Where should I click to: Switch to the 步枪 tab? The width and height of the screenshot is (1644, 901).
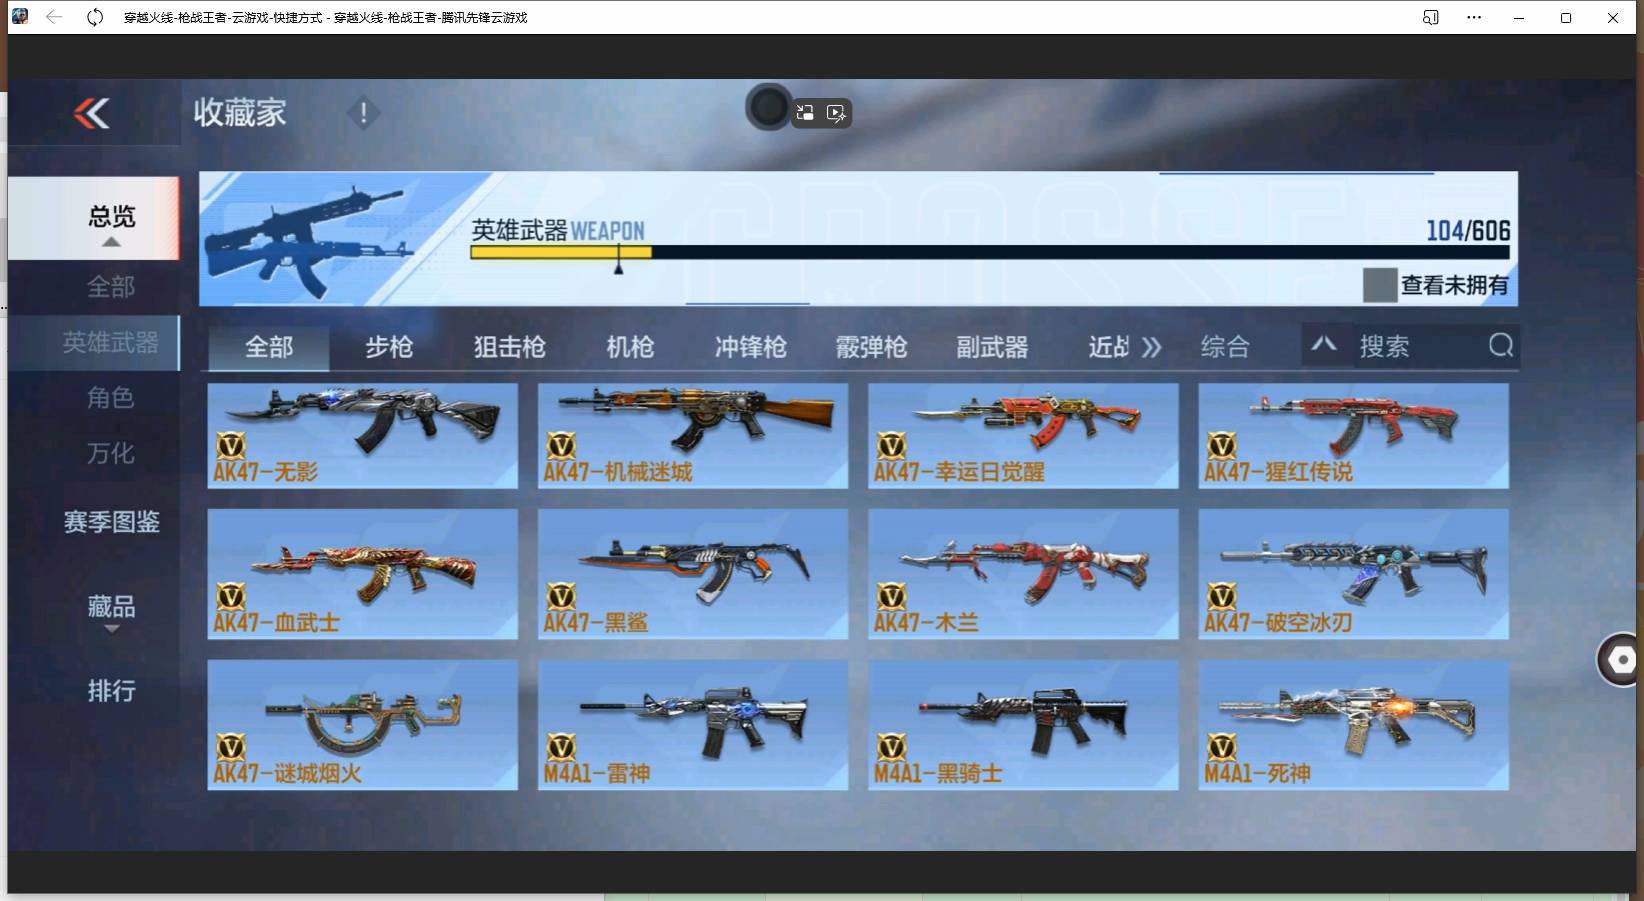[x=389, y=347]
